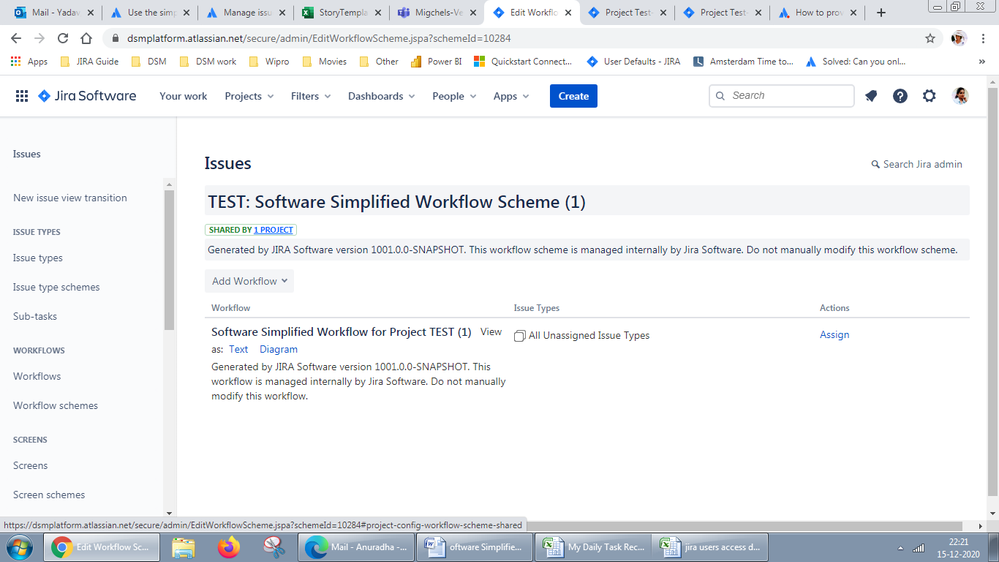Open Screen schemes in the sidebar
Image resolution: width=999 pixels, height=562 pixels.
pyautogui.click(x=48, y=494)
